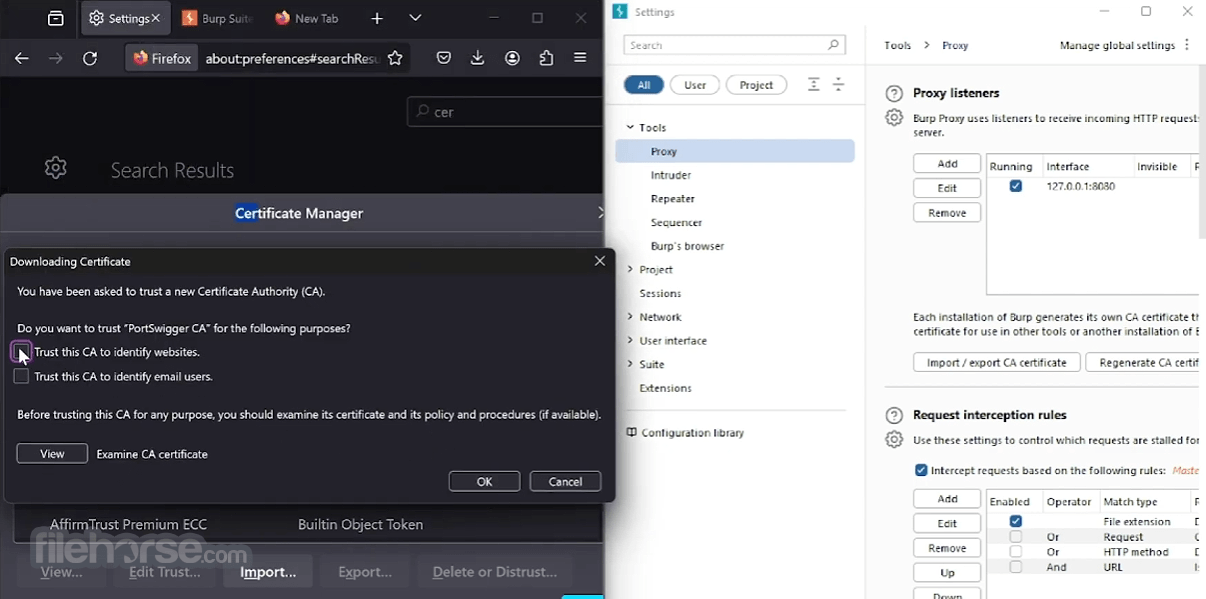Open Manage global settings kebab menu
The width and height of the screenshot is (1206, 599).
click(x=1187, y=45)
